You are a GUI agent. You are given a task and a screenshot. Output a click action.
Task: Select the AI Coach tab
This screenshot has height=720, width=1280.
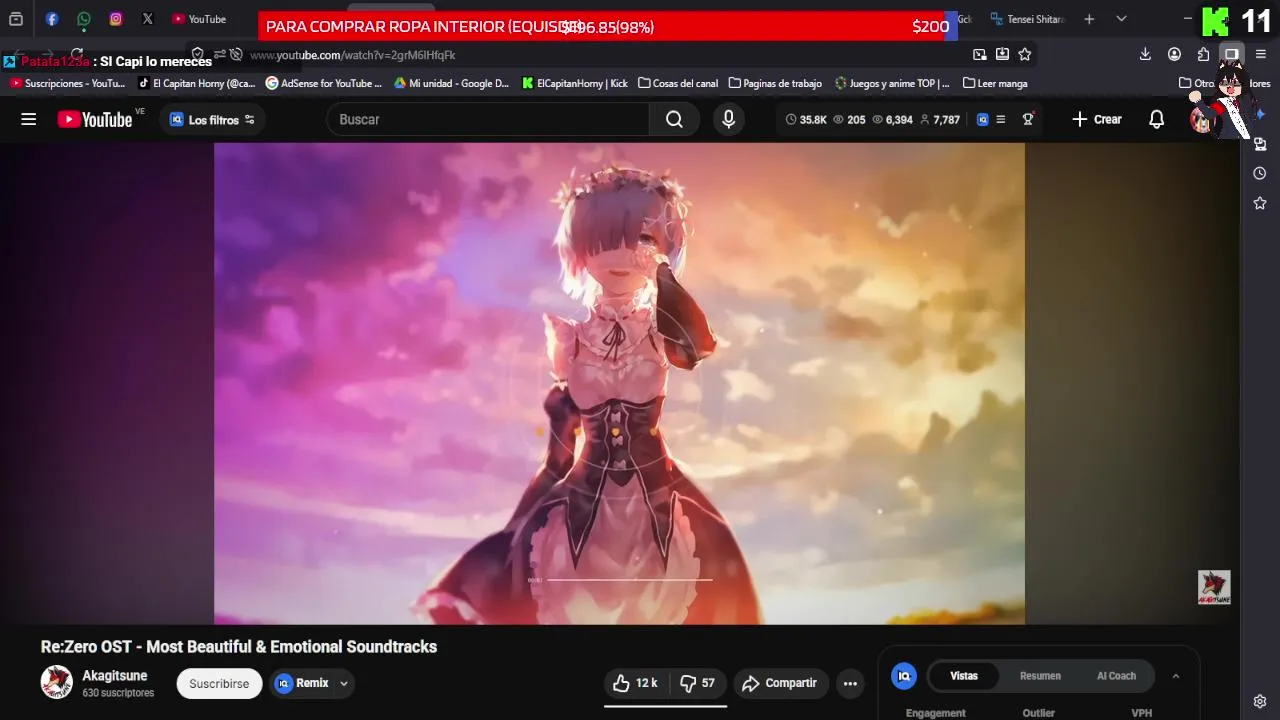coord(1116,676)
